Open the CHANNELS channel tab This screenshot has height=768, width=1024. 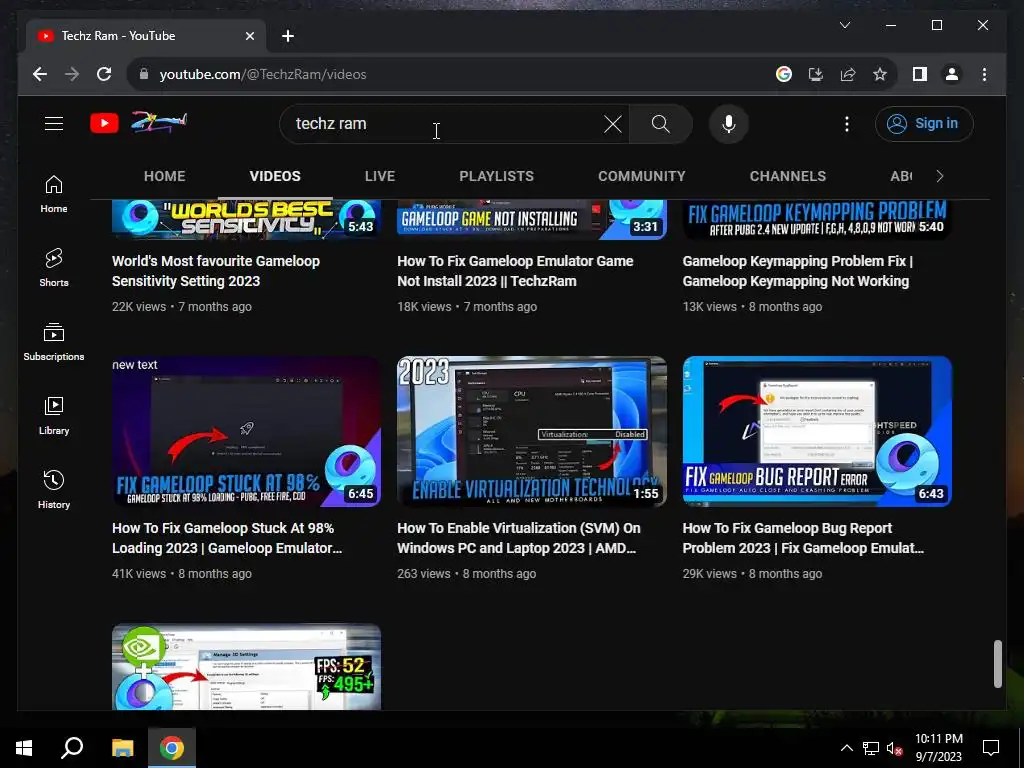coord(788,176)
